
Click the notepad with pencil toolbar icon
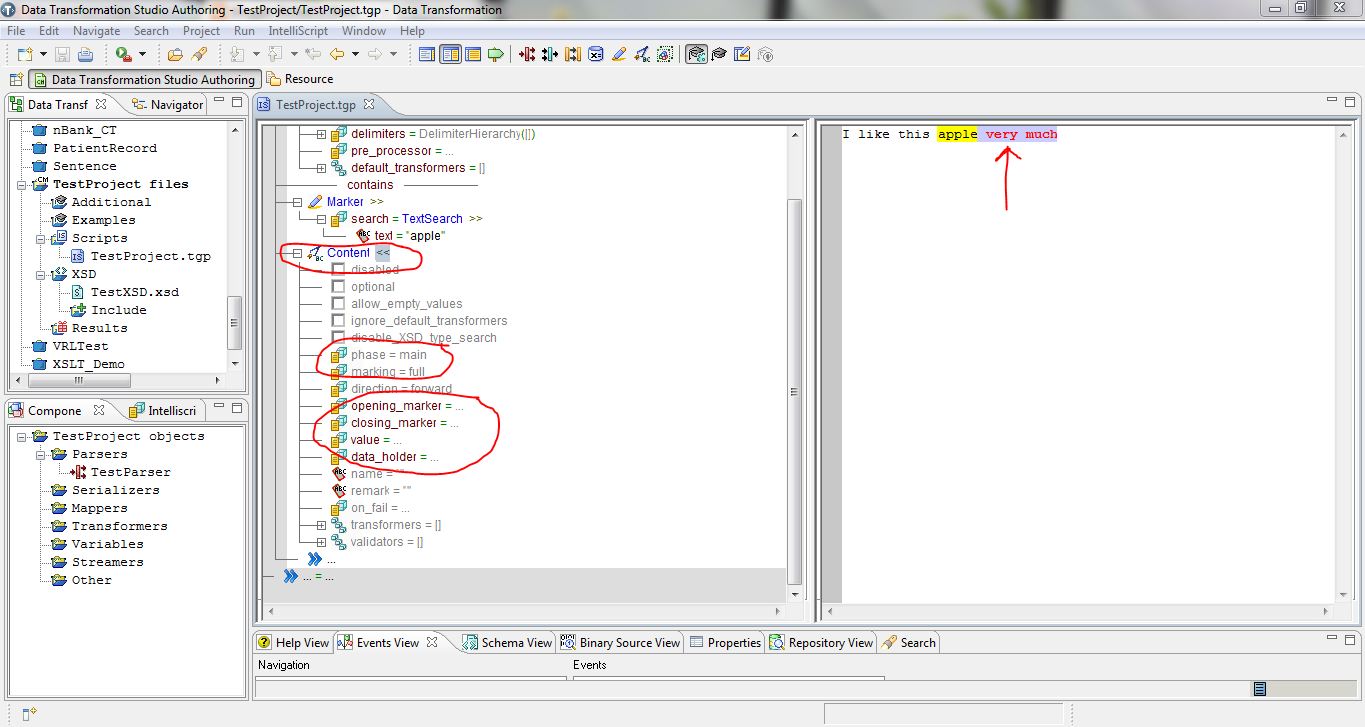click(742, 54)
